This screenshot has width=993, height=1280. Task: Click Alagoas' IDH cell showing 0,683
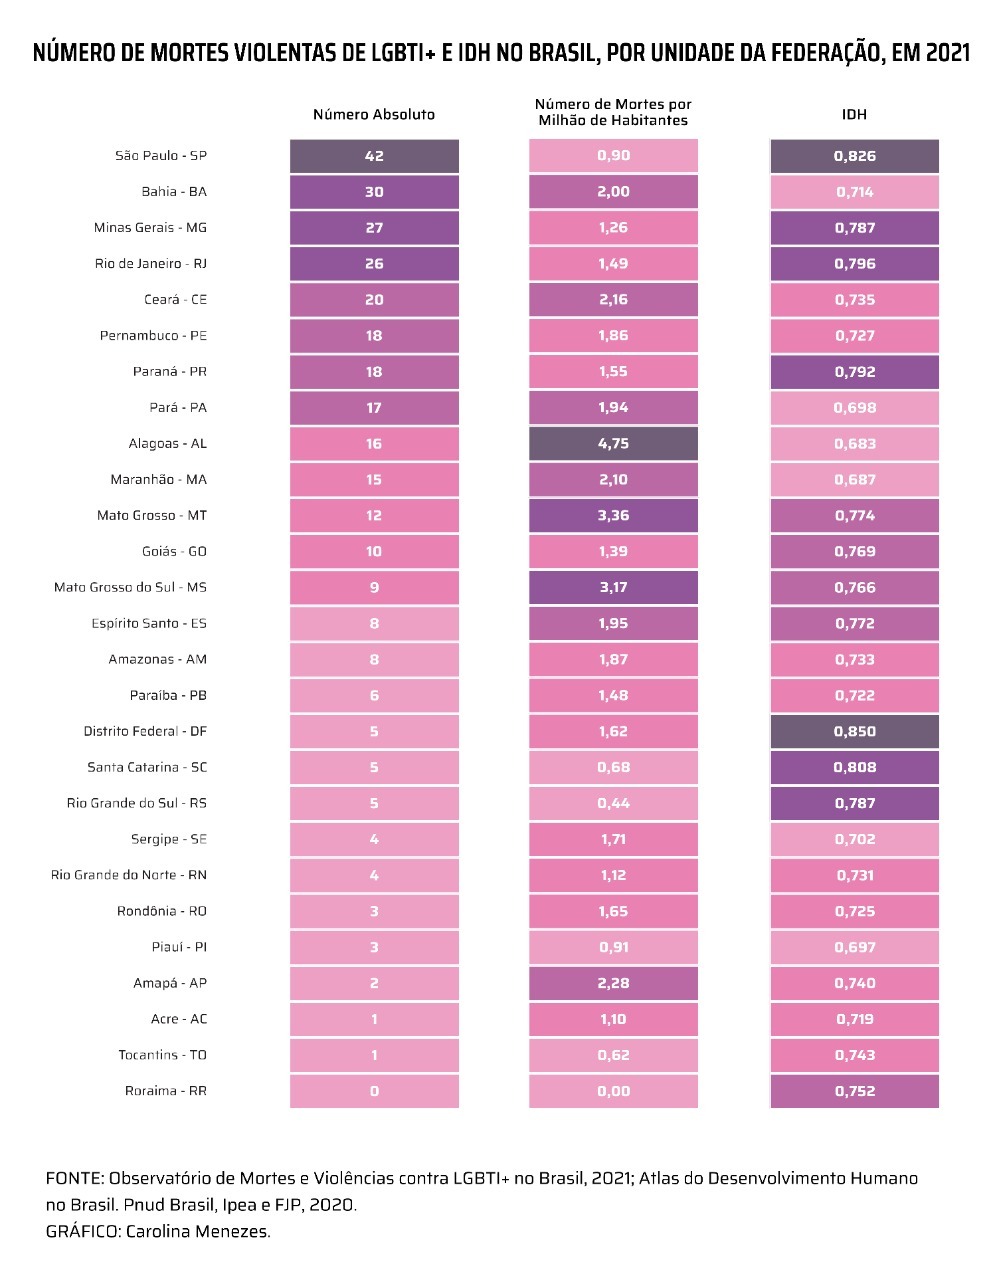[x=854, y=444]
